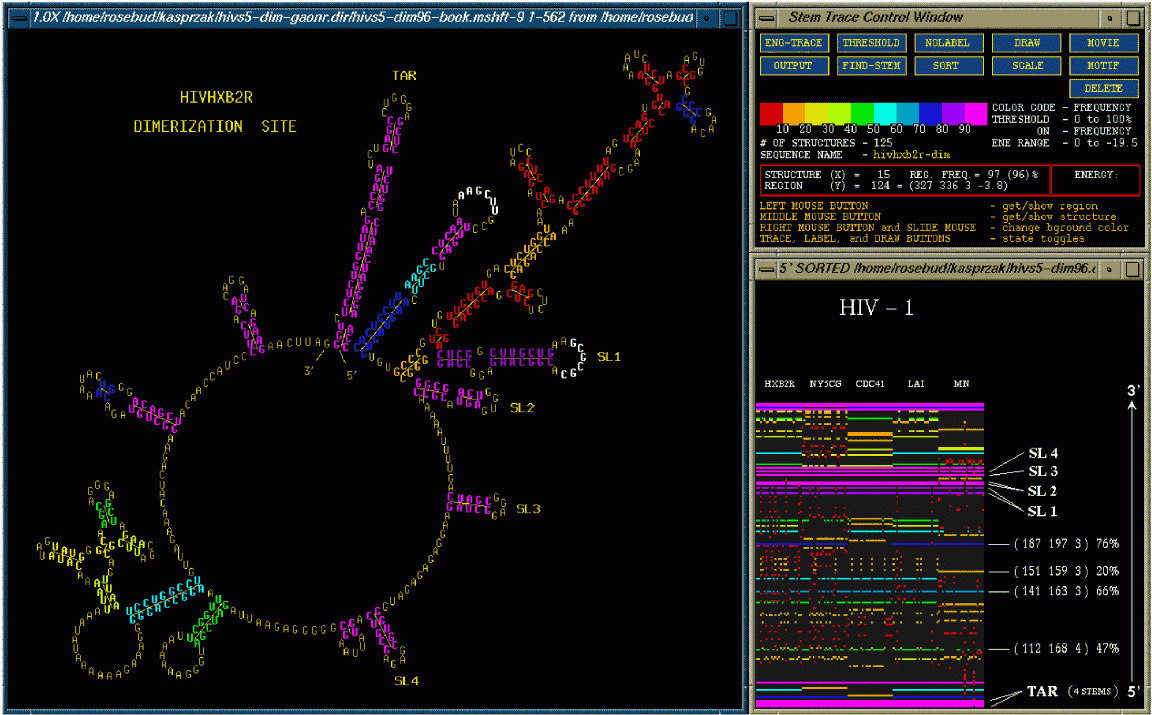Click the OUTPUT button

click(x=793, y=66)
